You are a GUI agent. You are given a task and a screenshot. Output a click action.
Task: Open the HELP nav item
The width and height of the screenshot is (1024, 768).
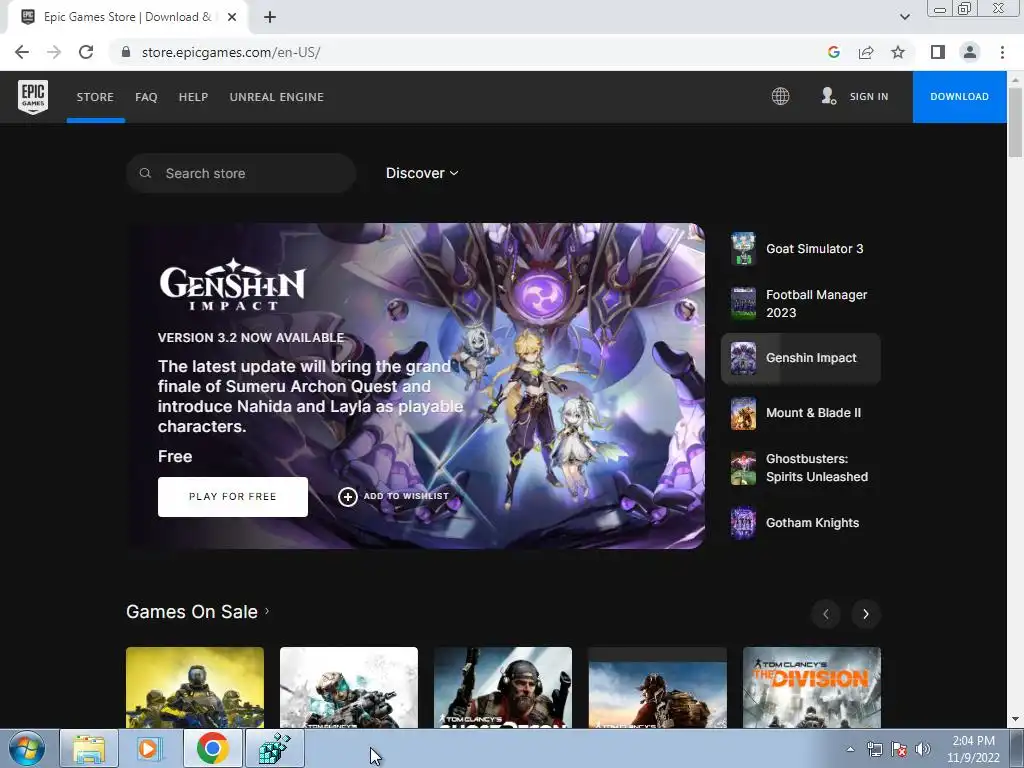[x=193, y=97]
